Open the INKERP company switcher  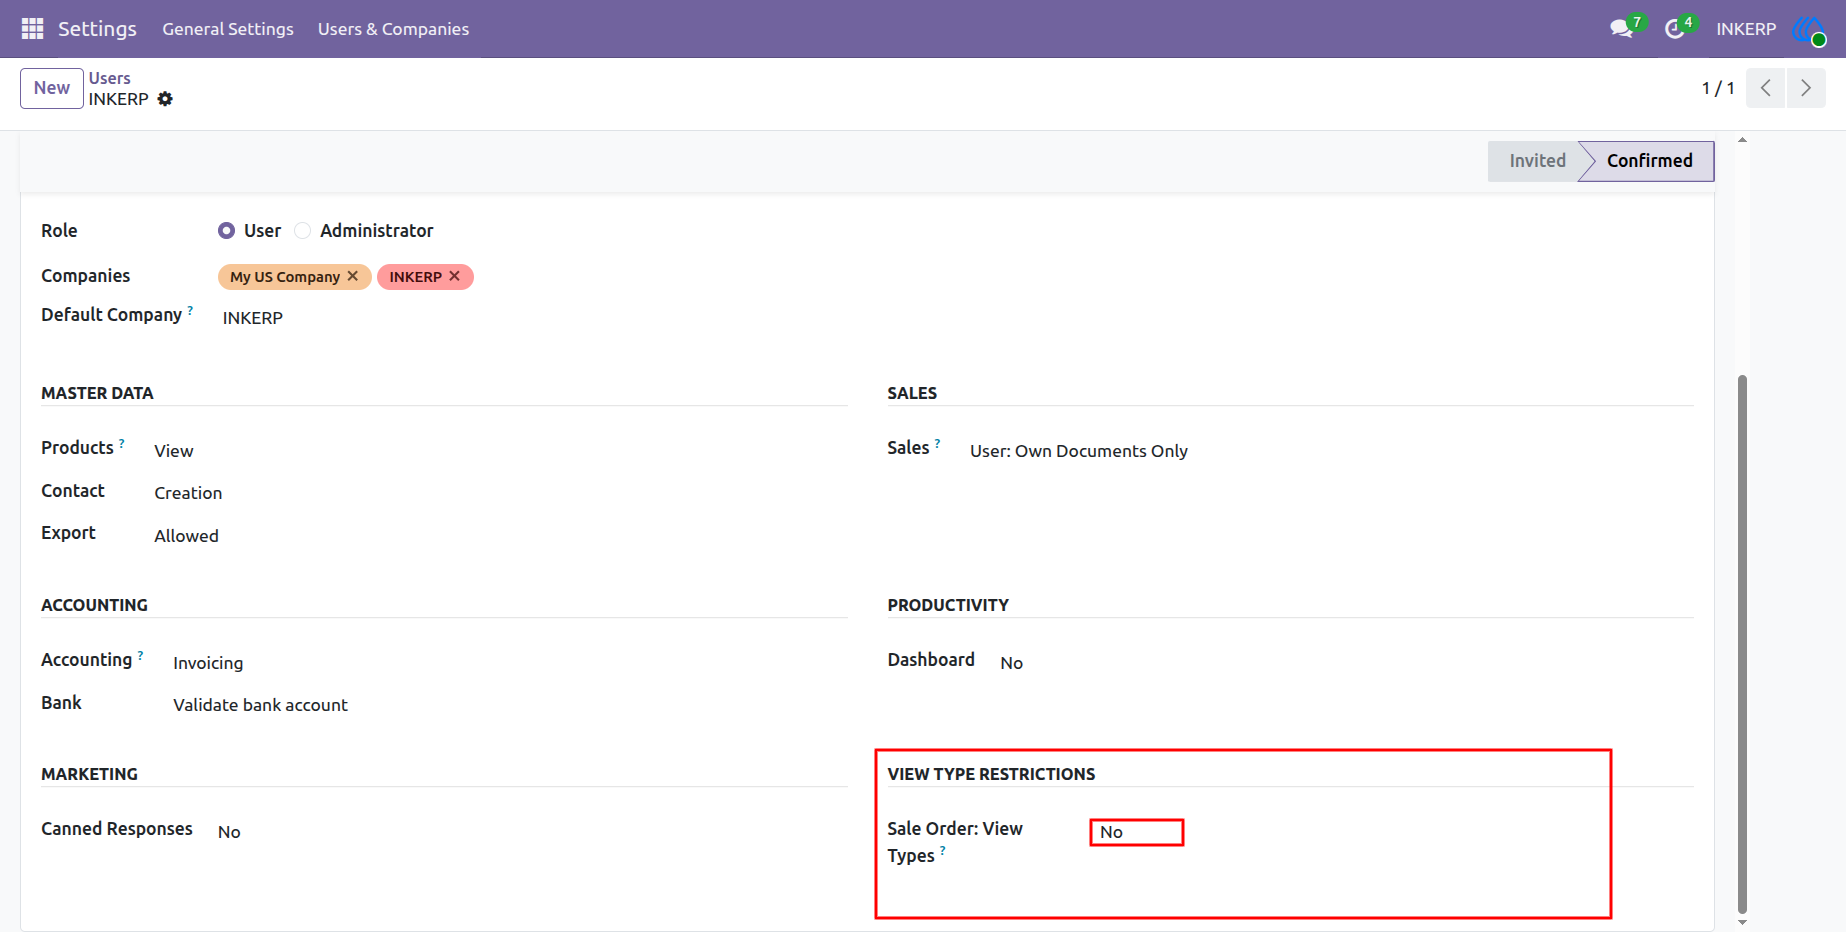(x=1746, y=29)
